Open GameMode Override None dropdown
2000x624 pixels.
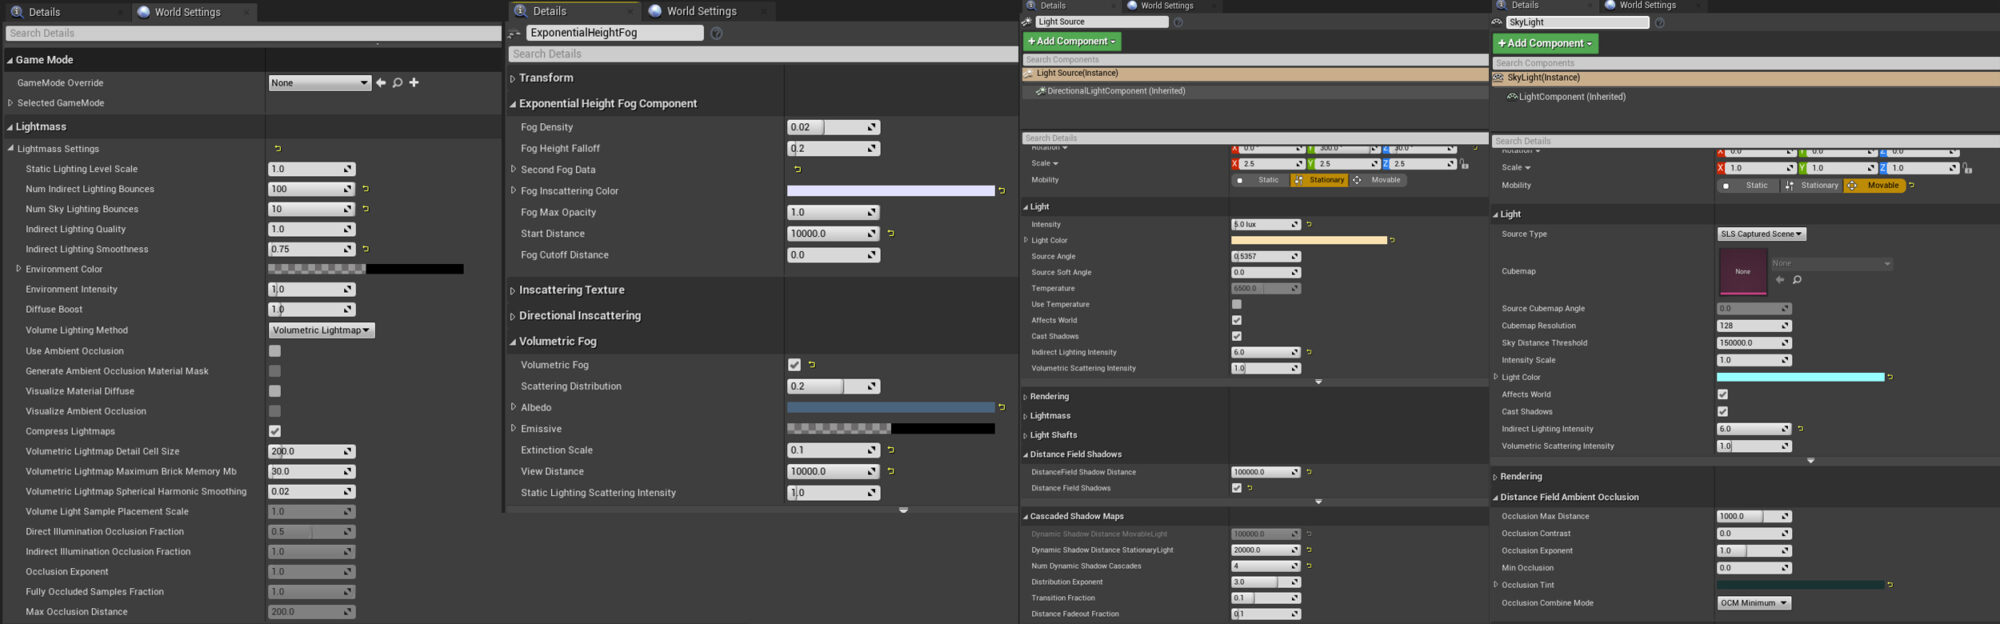tap(320, 83)
